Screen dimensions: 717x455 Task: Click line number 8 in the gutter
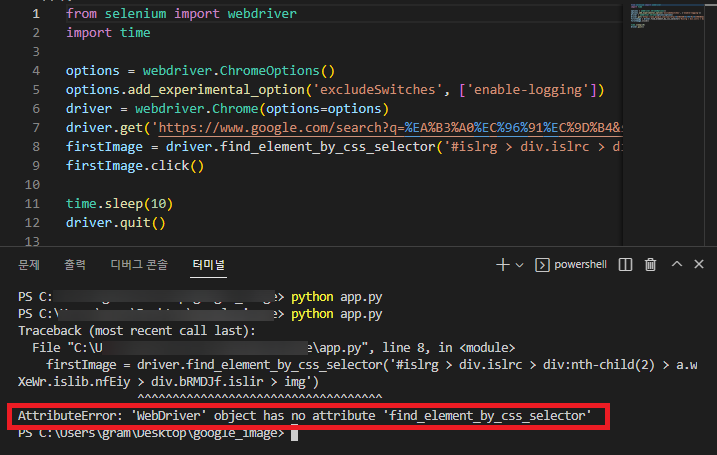[x=36, y=147]
